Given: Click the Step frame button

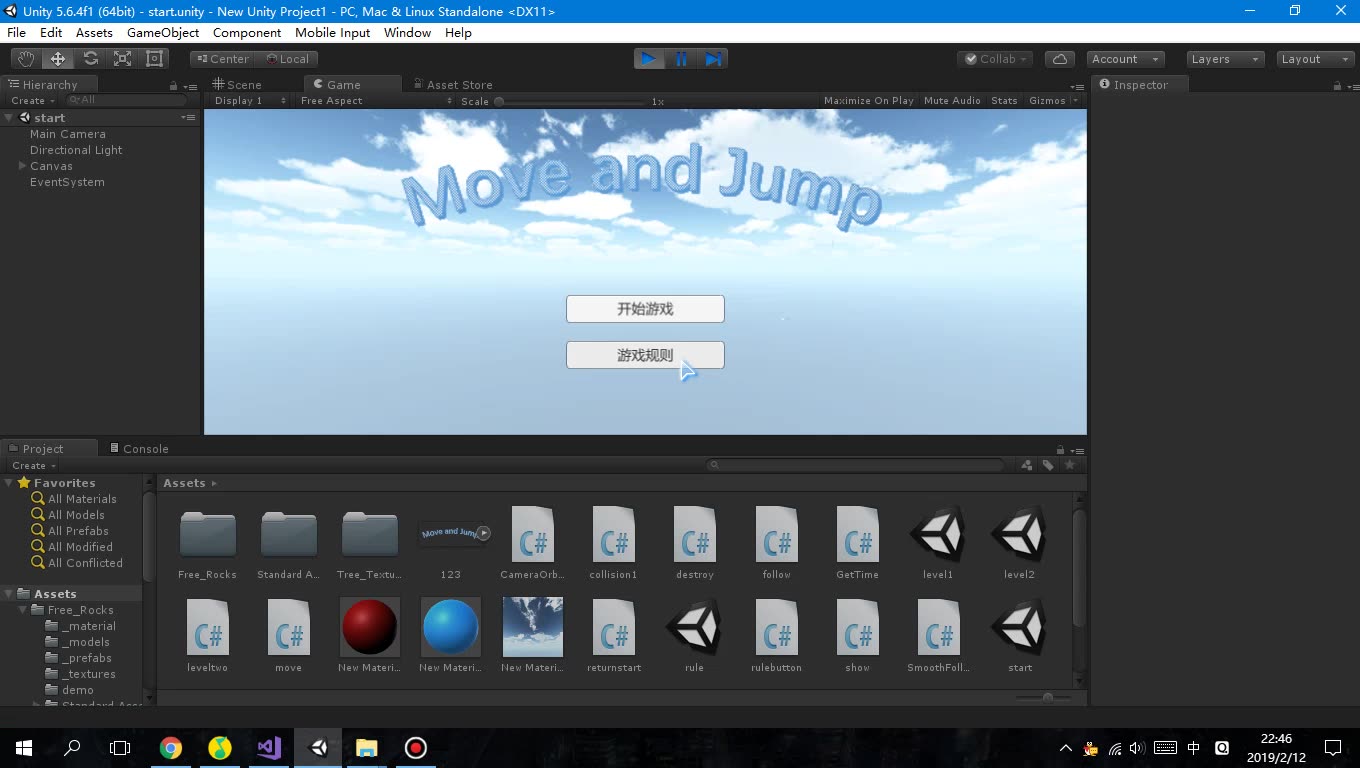Looking at the screenshot, I should (x=713, y=59).
